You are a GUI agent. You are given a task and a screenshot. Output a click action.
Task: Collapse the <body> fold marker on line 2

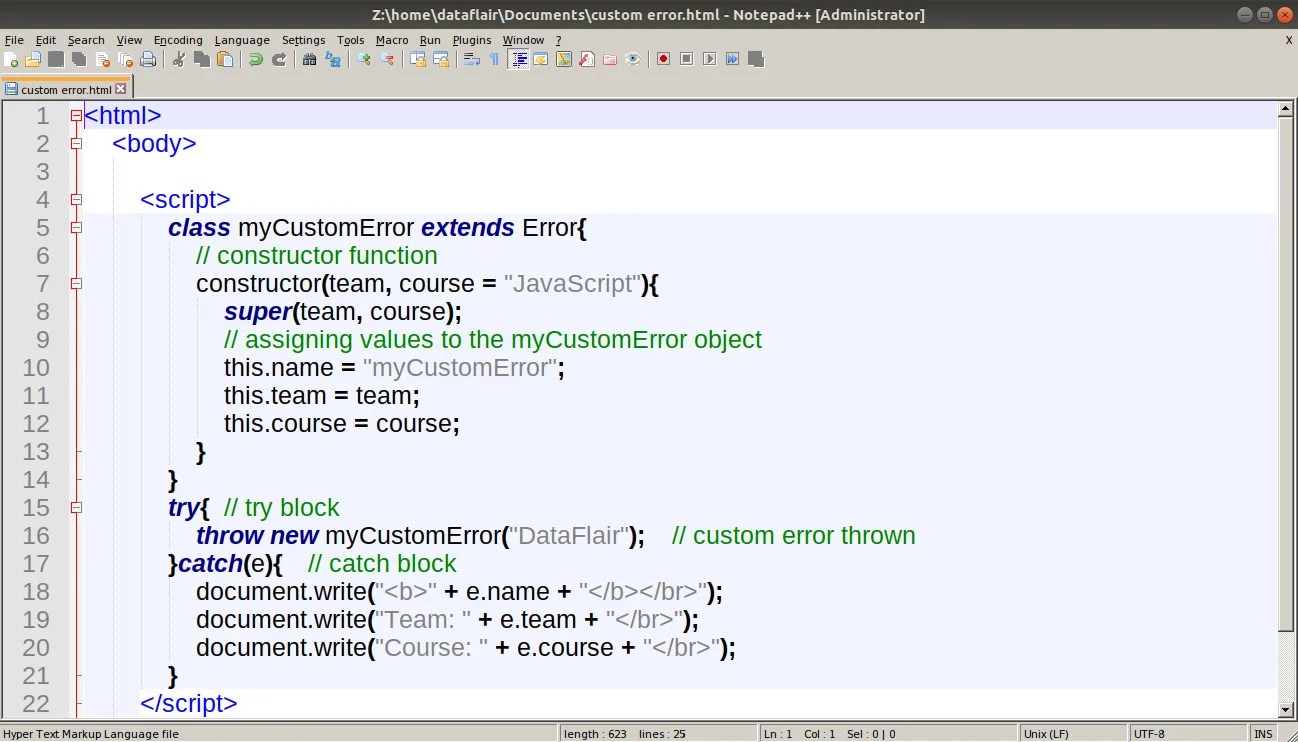(x=76, y=144)
